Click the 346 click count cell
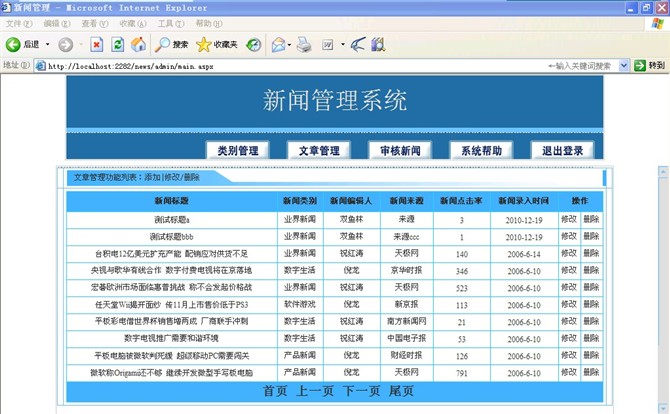This screenshot has height=414, width=670. (x=461, y=271)
